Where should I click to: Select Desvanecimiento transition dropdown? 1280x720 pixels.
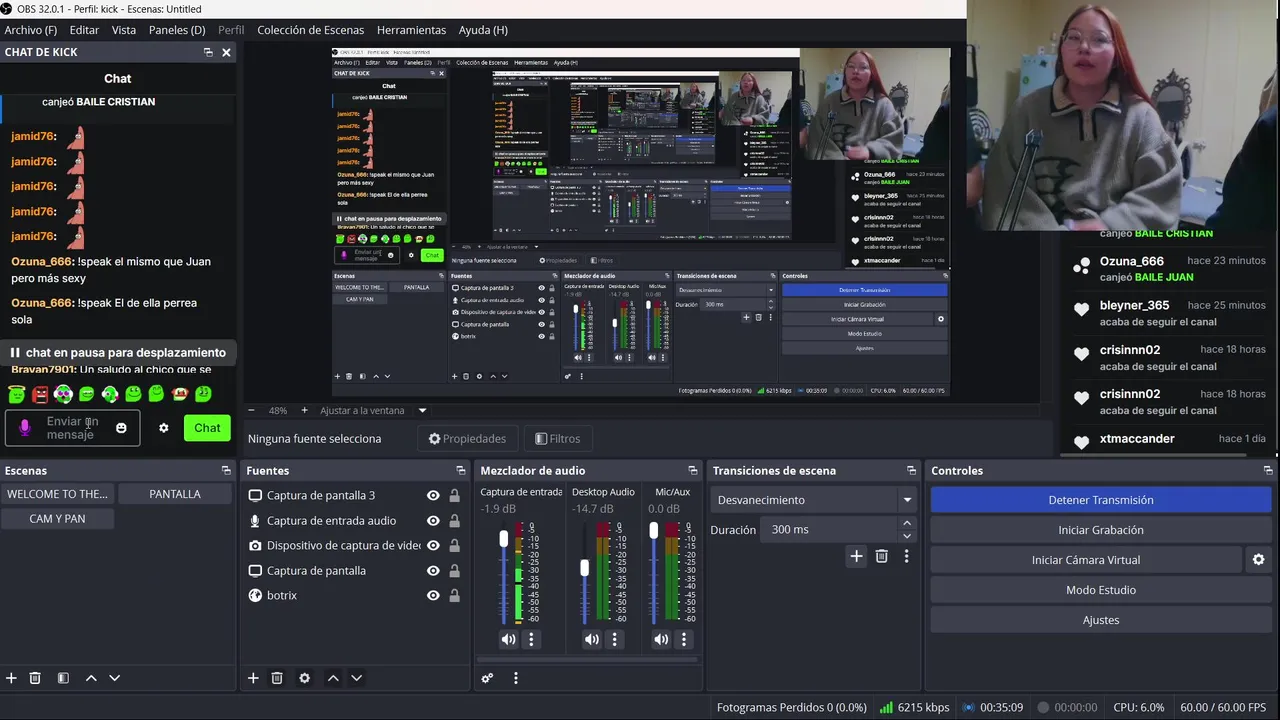tap(814, 500)
